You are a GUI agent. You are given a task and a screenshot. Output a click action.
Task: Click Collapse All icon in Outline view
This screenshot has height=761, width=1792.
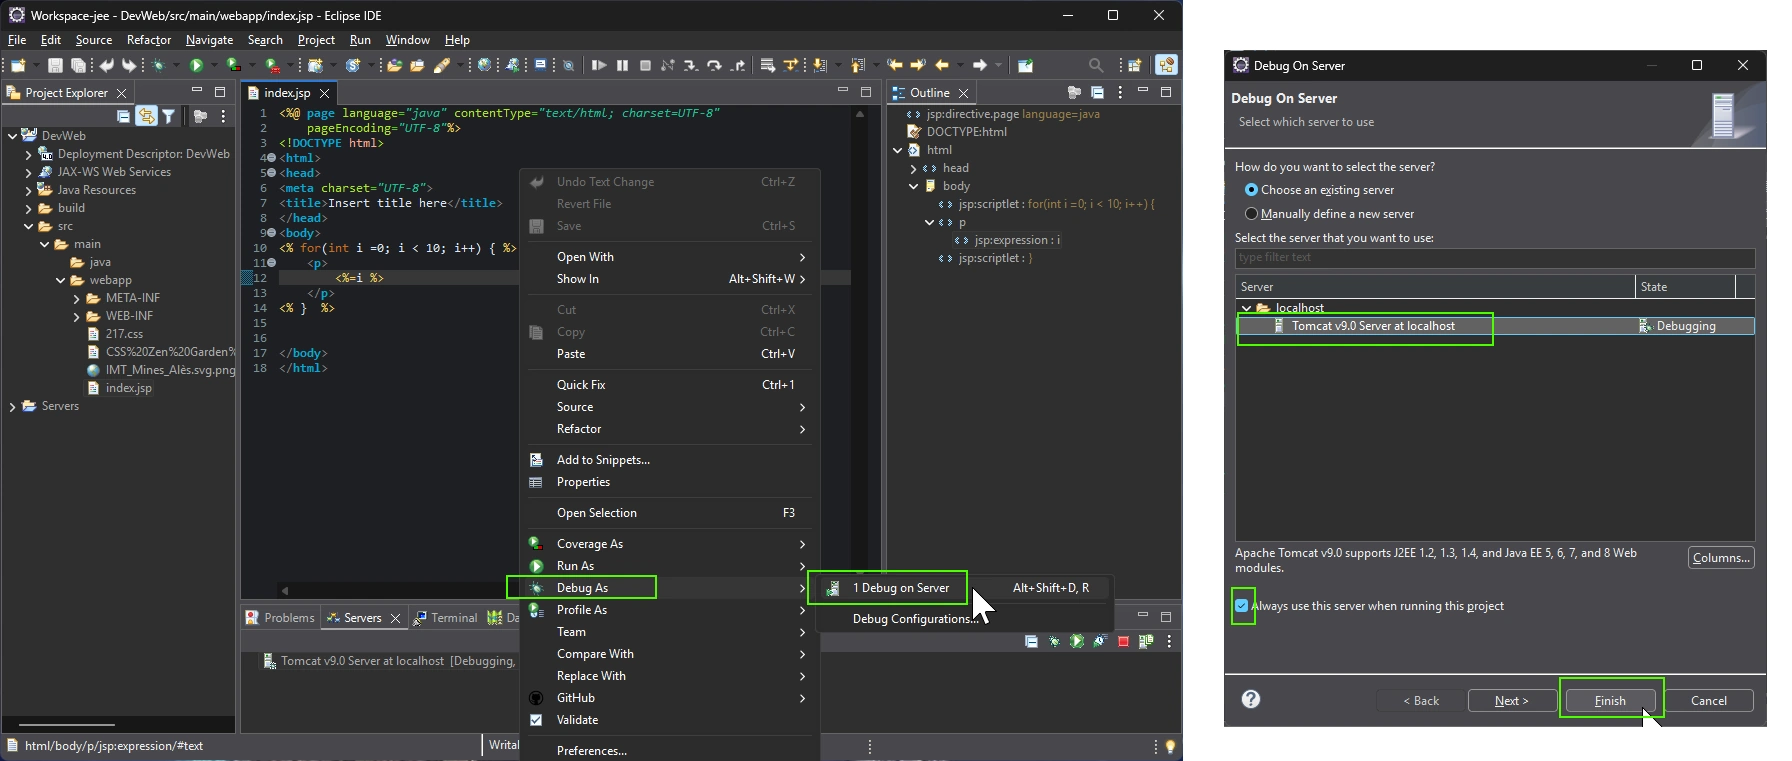point(1097,93)
